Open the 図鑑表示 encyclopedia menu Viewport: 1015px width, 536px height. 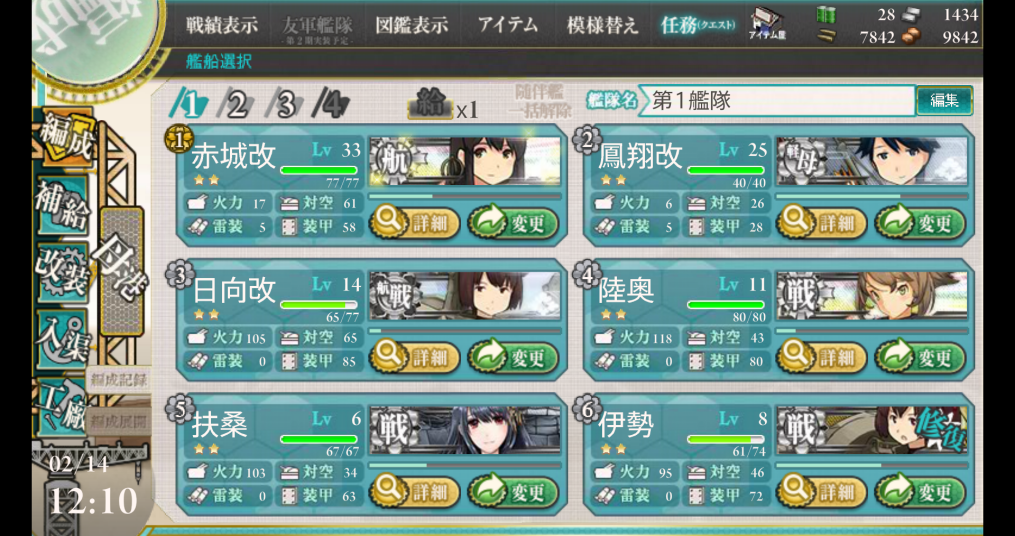pyautogui.click(x=412, y=25)
